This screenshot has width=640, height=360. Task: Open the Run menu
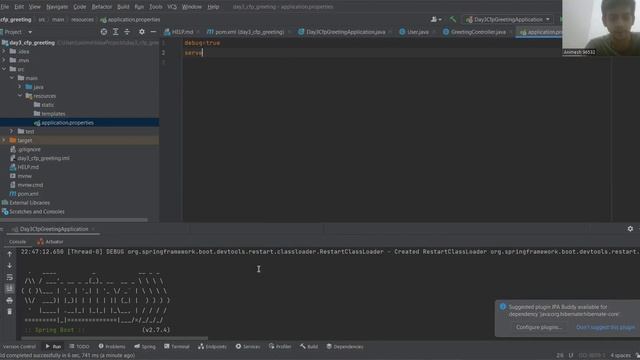coord(139,7)
